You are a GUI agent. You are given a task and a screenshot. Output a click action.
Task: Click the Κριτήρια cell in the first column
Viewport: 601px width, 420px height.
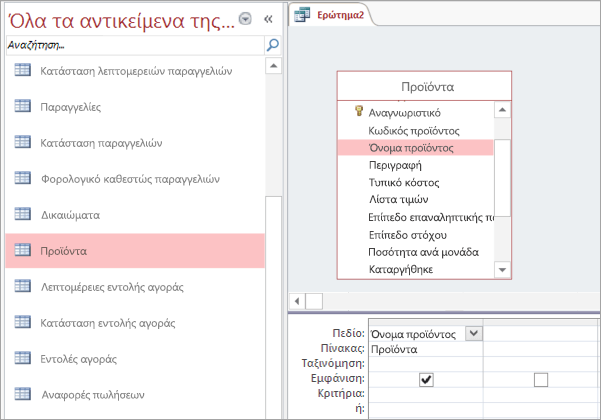[x=425, y=394]
